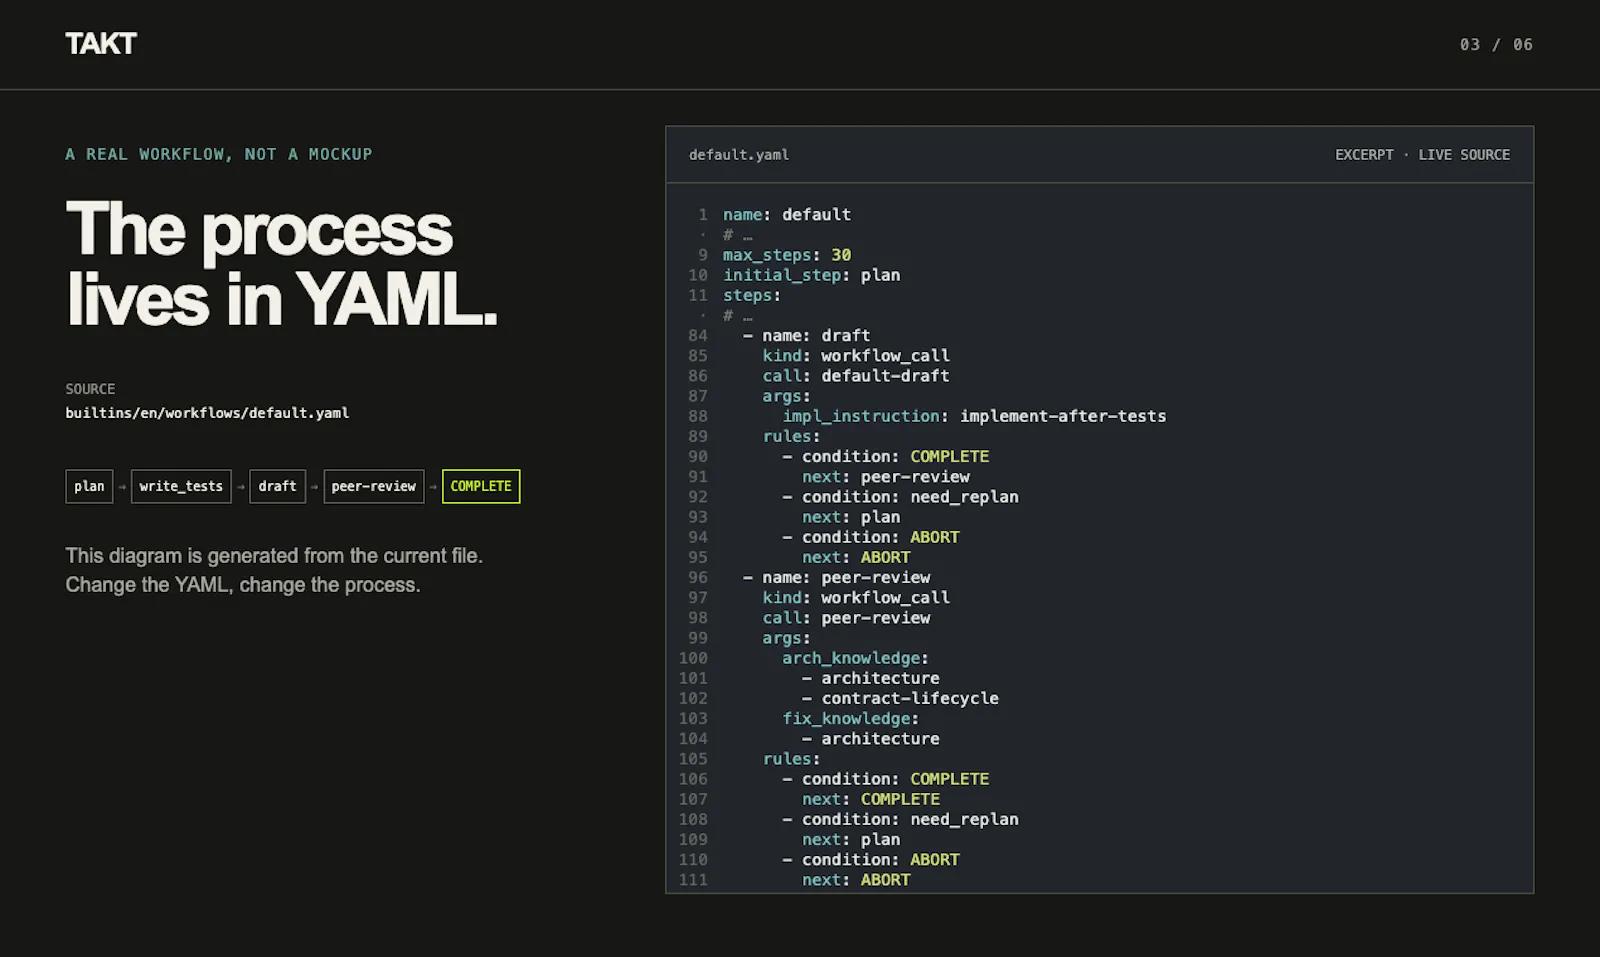Screen dimensions: 1600x957
Task: Click line 97 "kind: workflow_call"
Action: click(x=856, y=598)
